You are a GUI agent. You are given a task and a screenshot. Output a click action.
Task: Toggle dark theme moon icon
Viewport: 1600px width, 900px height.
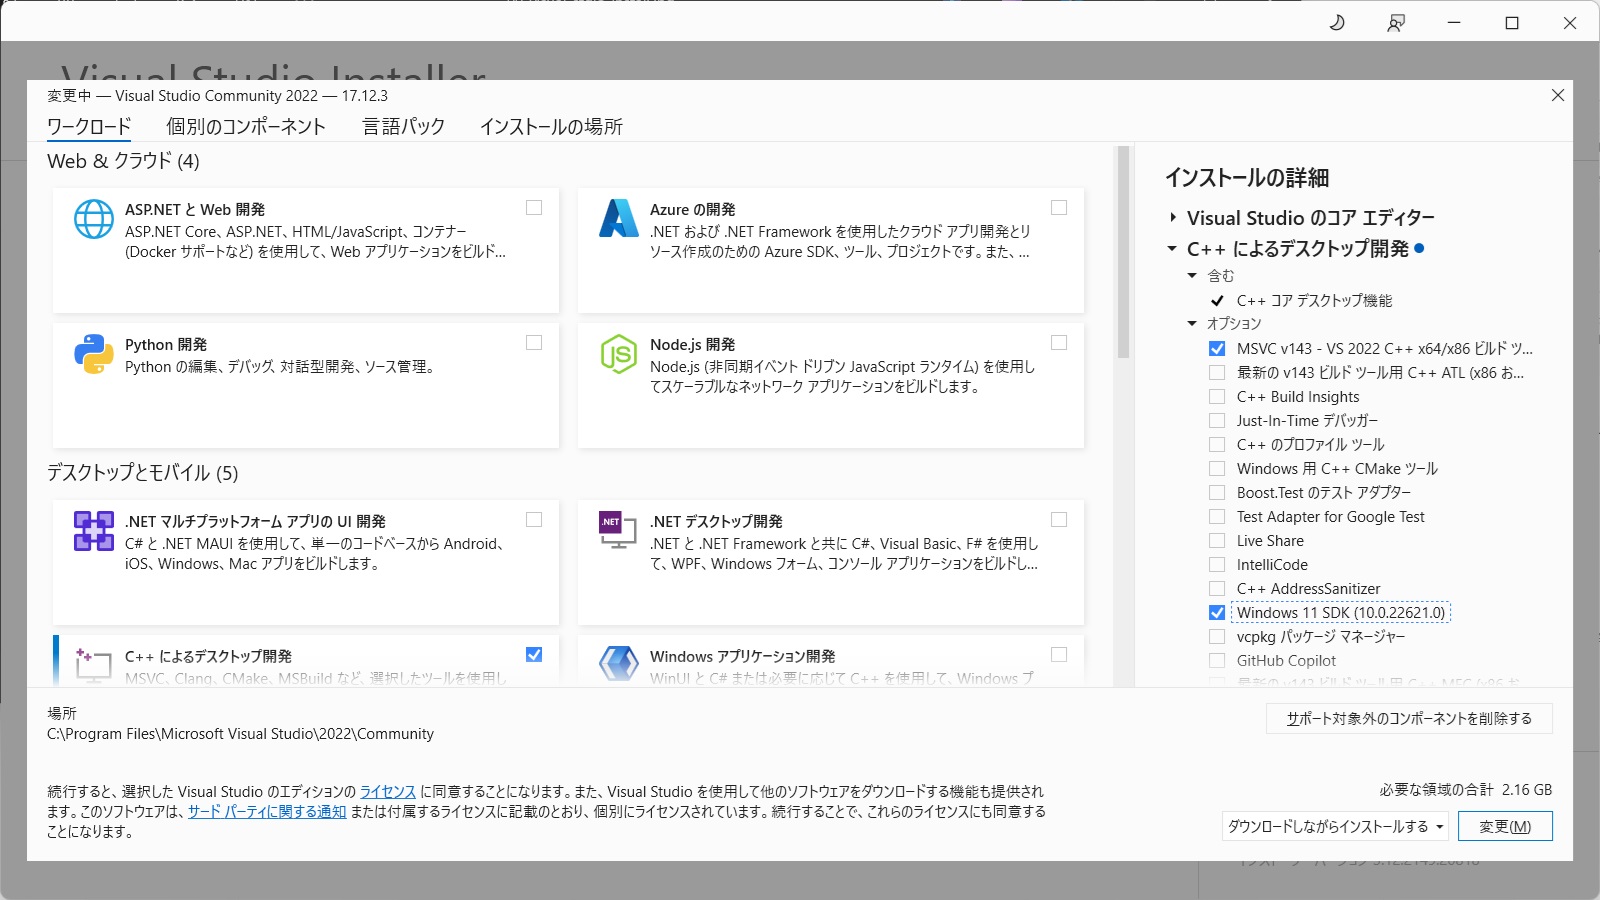(x=1337, y=22)
